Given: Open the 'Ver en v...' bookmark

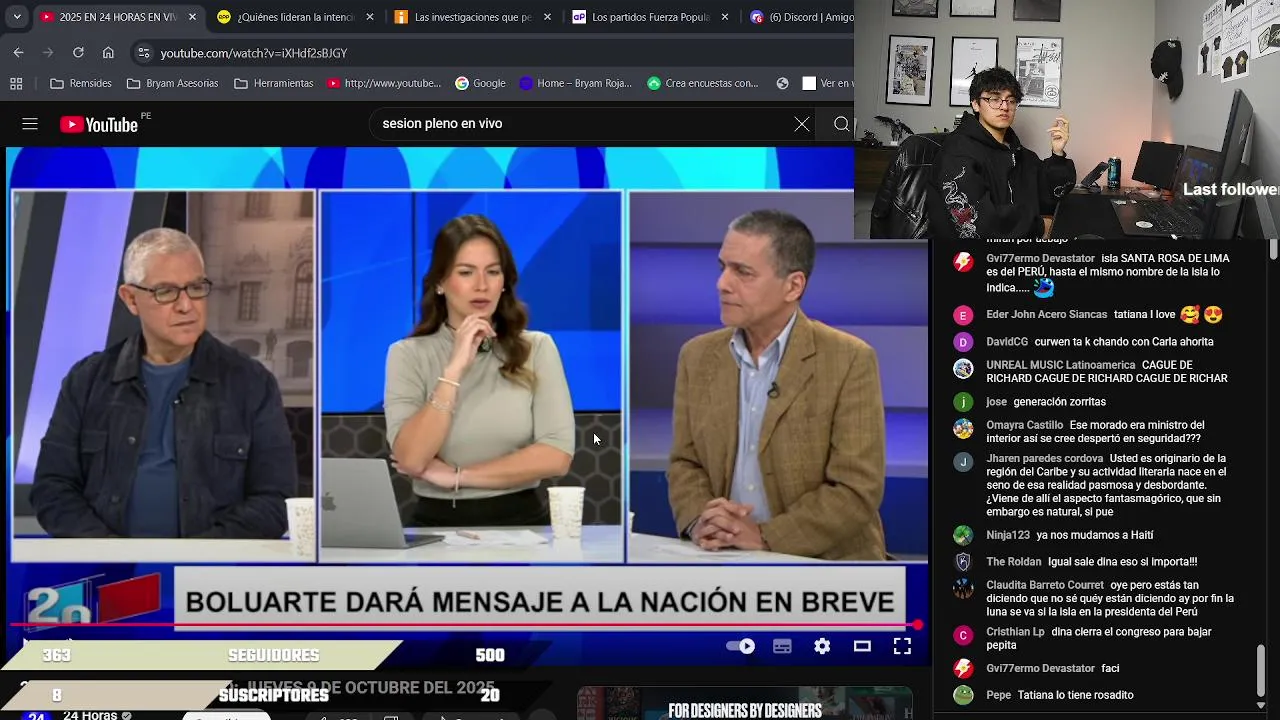Looking at the screenshot, I should pos(827,83).
